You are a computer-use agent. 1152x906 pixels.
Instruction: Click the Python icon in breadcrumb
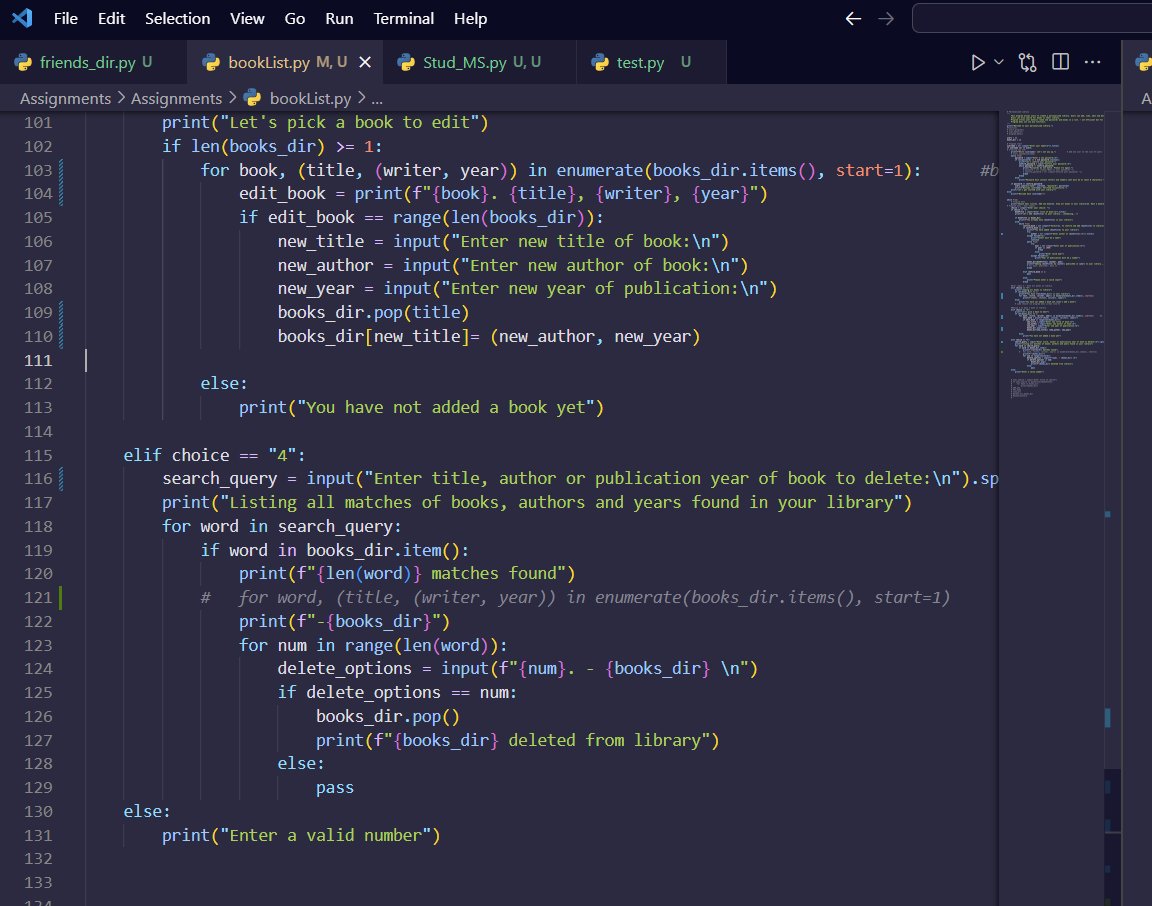tap(252, 98)
